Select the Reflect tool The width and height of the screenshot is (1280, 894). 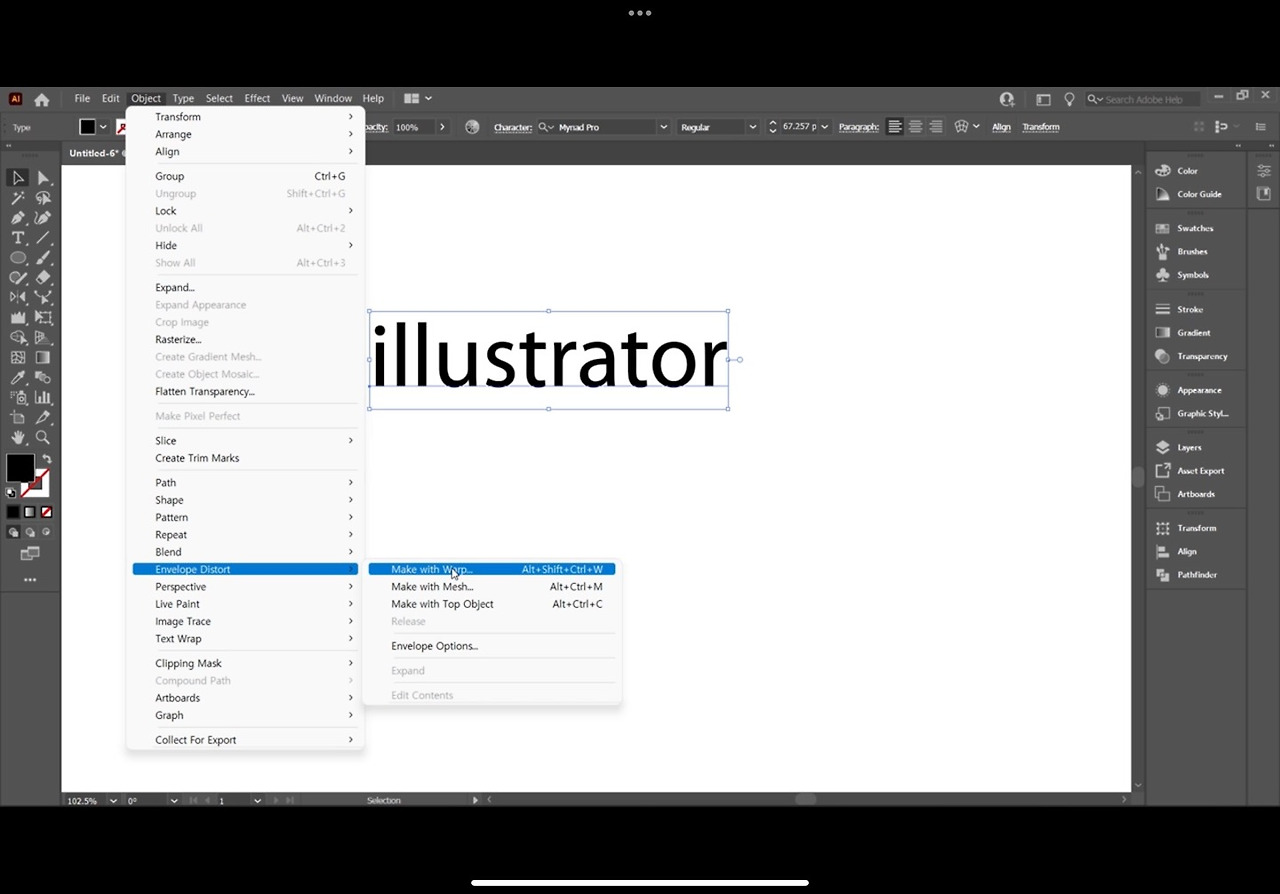[18, 298]
